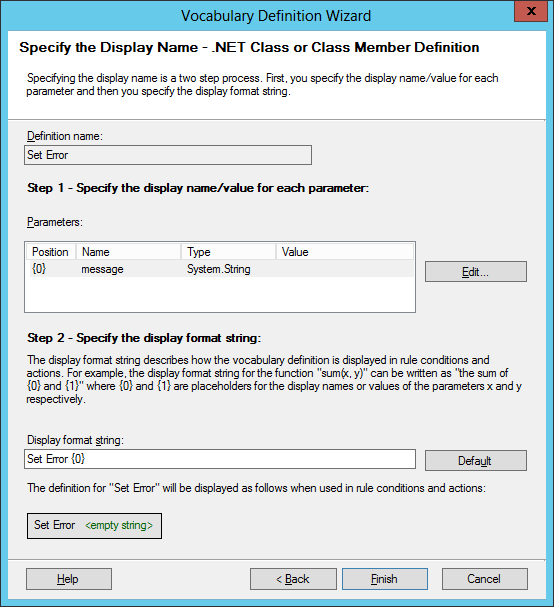
Task: Click Finish to complete the wizard
Action: [x=384, y=579]
